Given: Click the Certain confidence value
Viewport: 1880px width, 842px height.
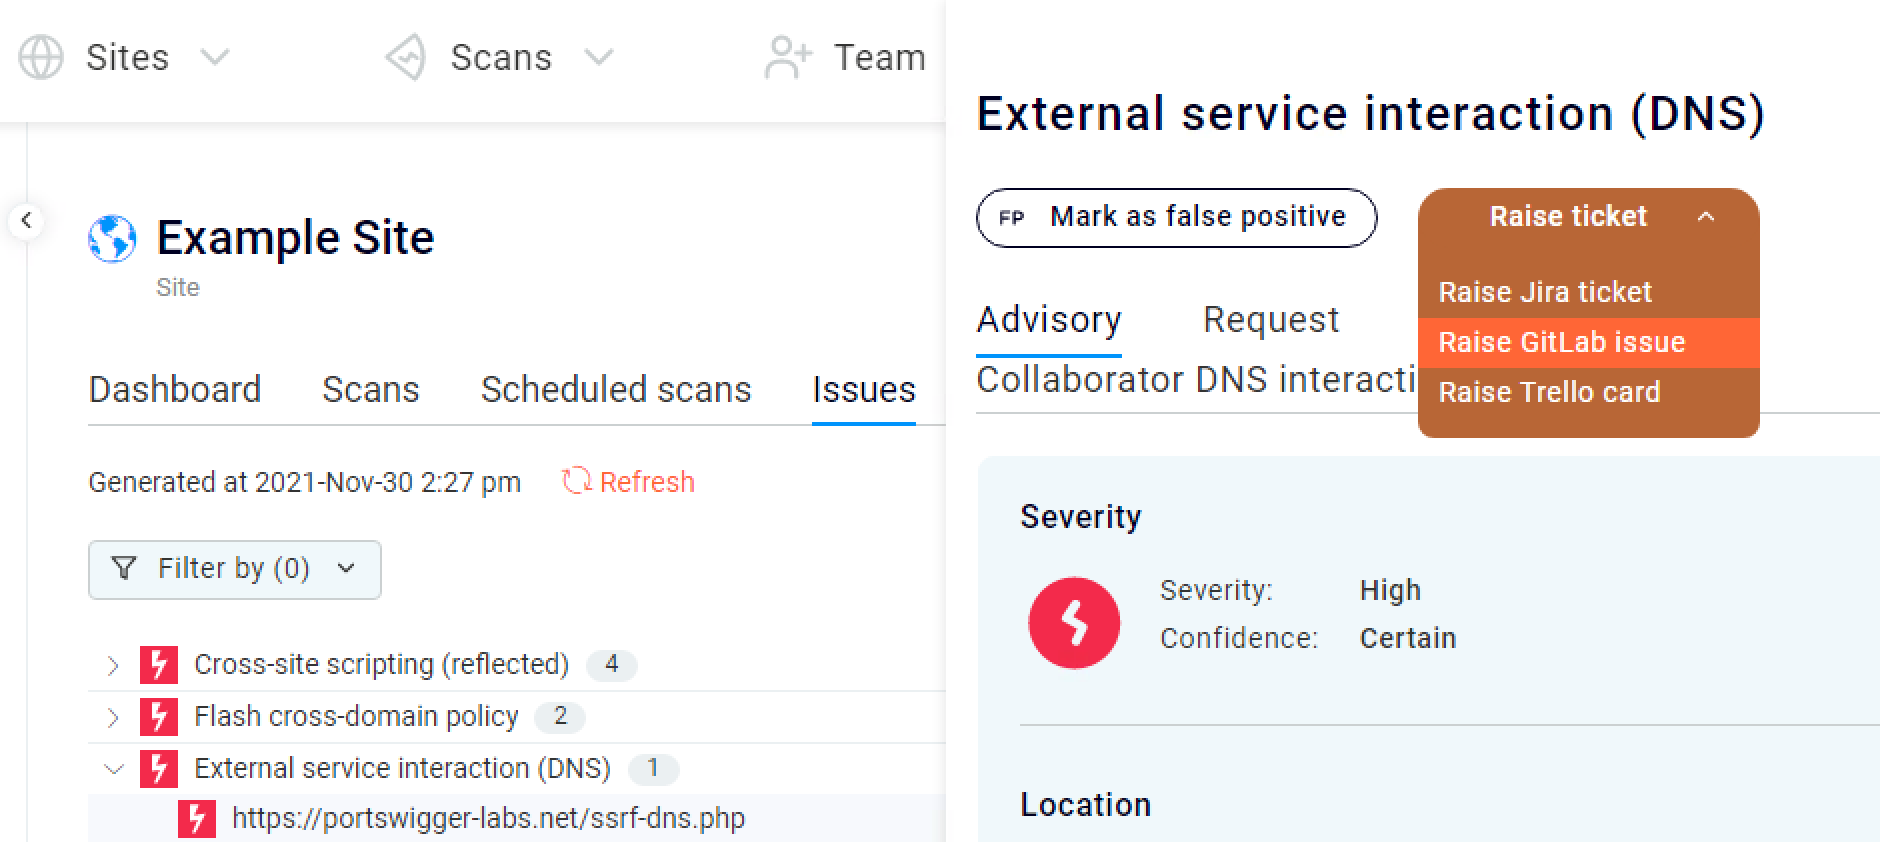Looking at the screenshot, I should (1408, 638).
